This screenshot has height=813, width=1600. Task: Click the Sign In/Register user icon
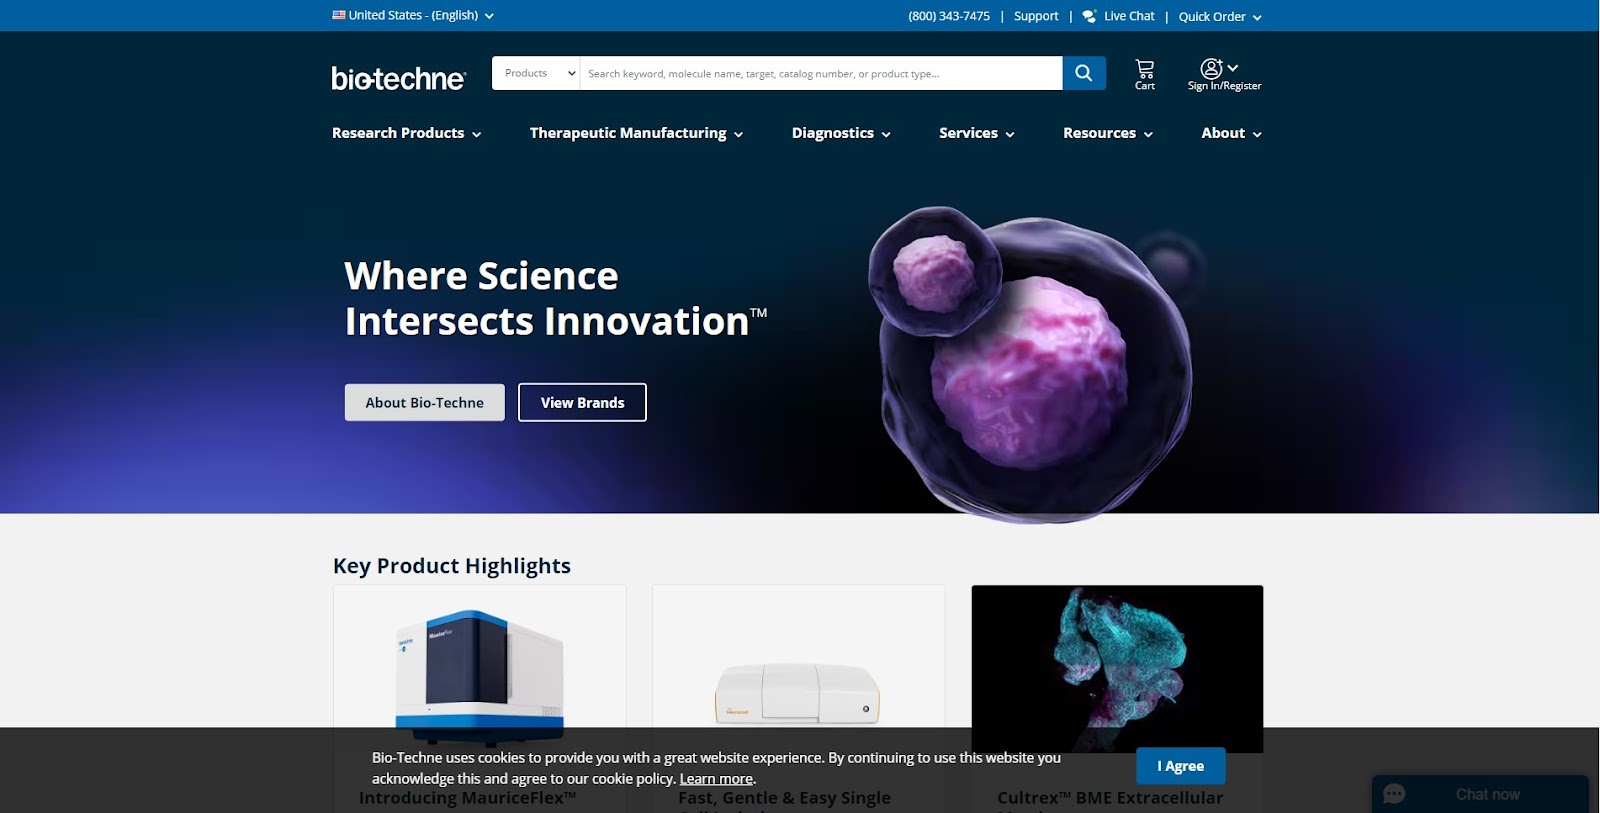point(1211,68)
